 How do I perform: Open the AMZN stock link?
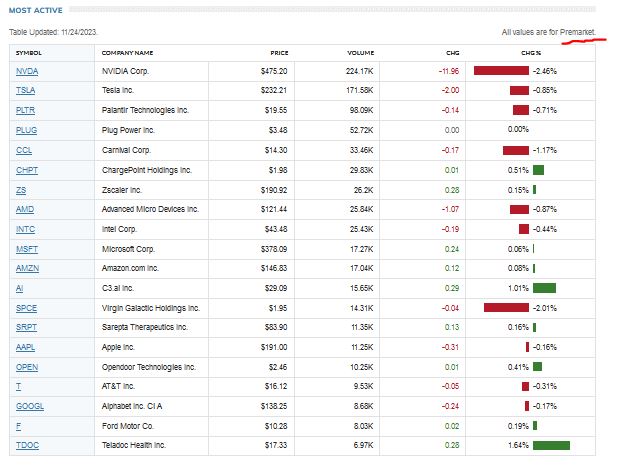coord(27,268)
